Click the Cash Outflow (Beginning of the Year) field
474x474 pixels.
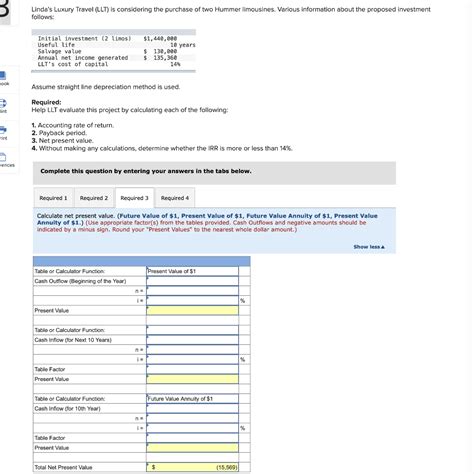click(x=192, y=281)
